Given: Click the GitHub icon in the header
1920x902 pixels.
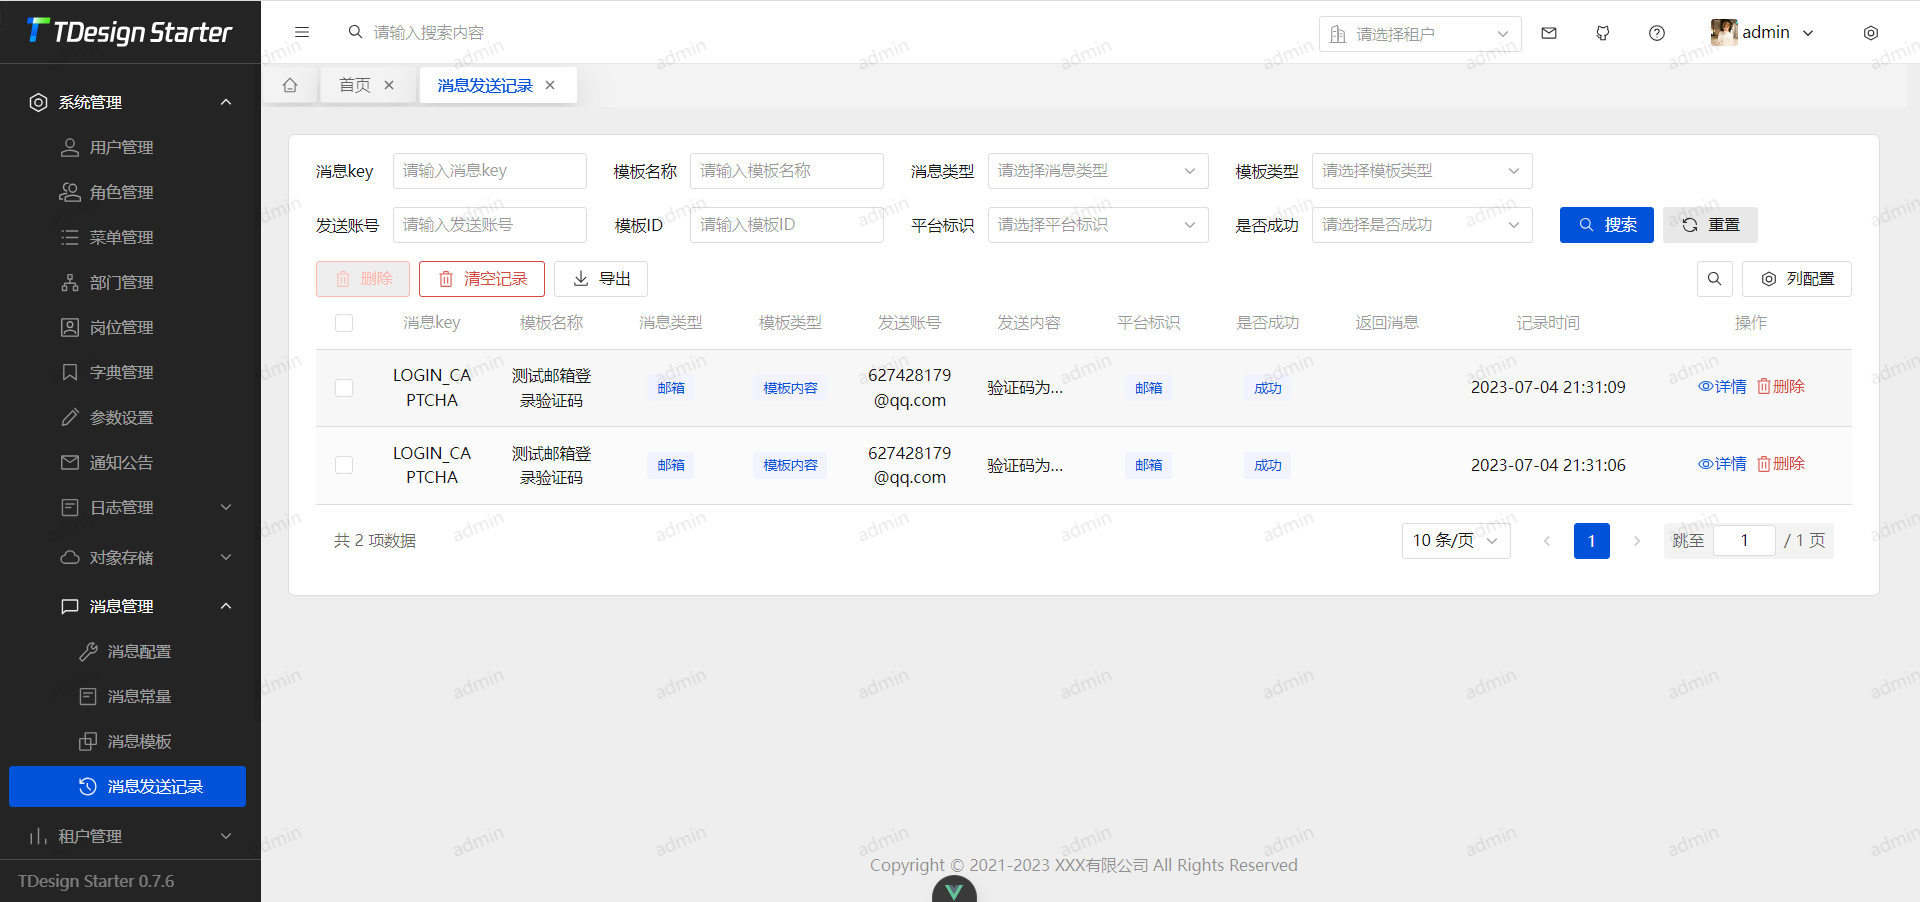Looking at the screenshot, I should pyautogui.click(x=1602, y=32).
